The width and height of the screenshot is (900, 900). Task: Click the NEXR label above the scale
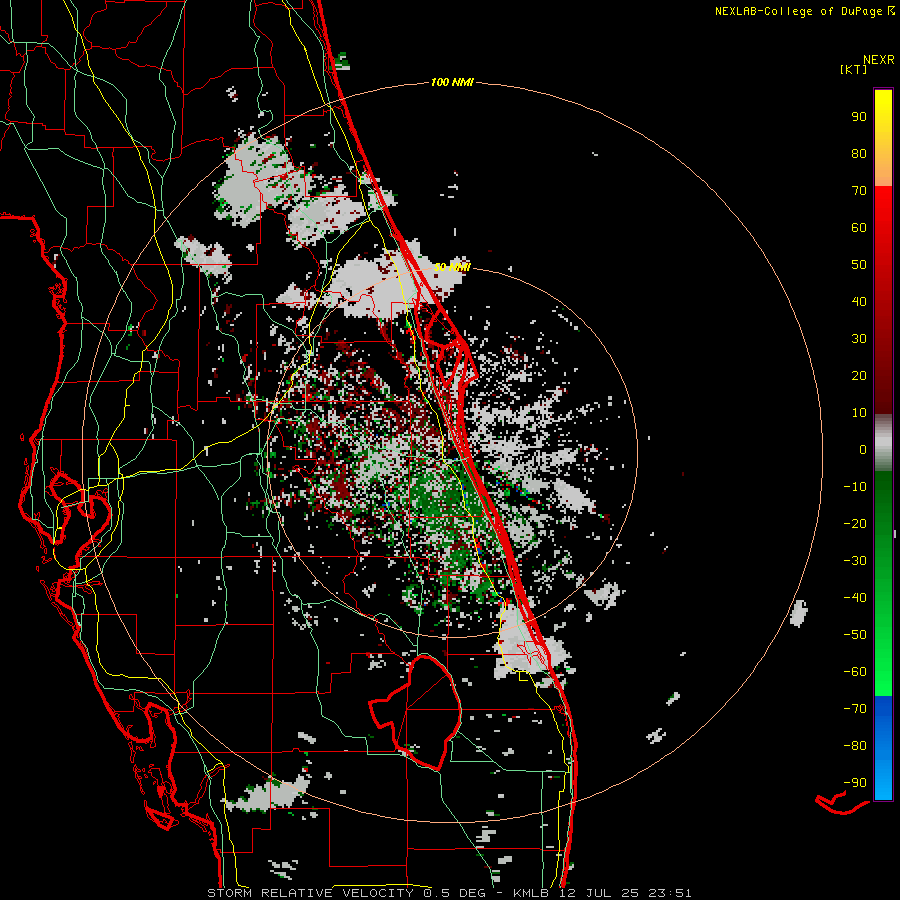pos(878,60)
